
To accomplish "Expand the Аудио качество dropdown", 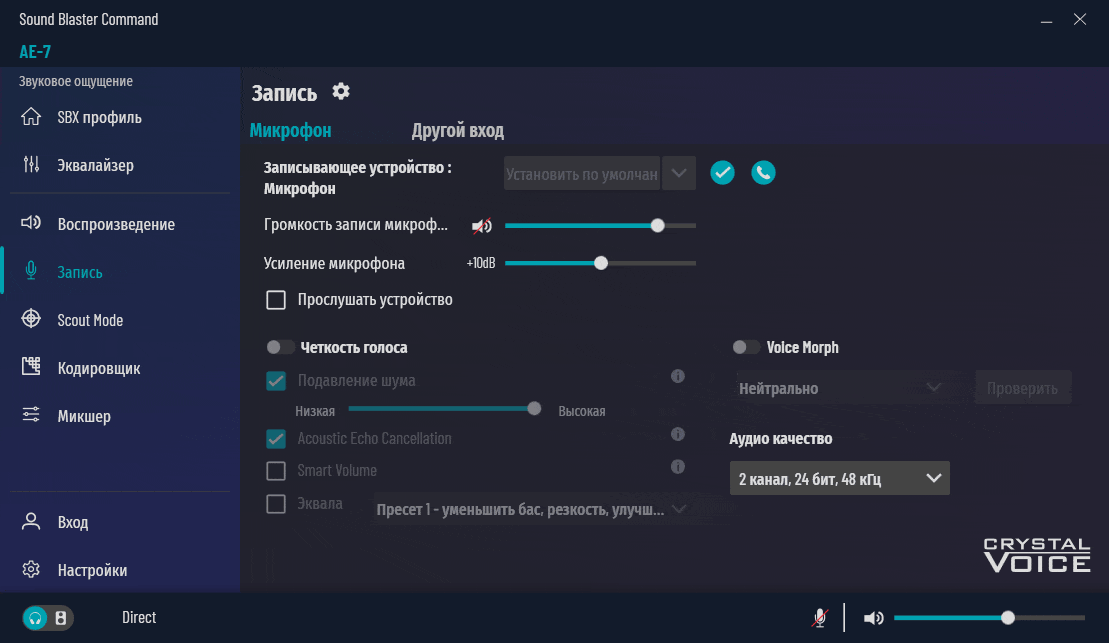I will click(x=839, y=479).
